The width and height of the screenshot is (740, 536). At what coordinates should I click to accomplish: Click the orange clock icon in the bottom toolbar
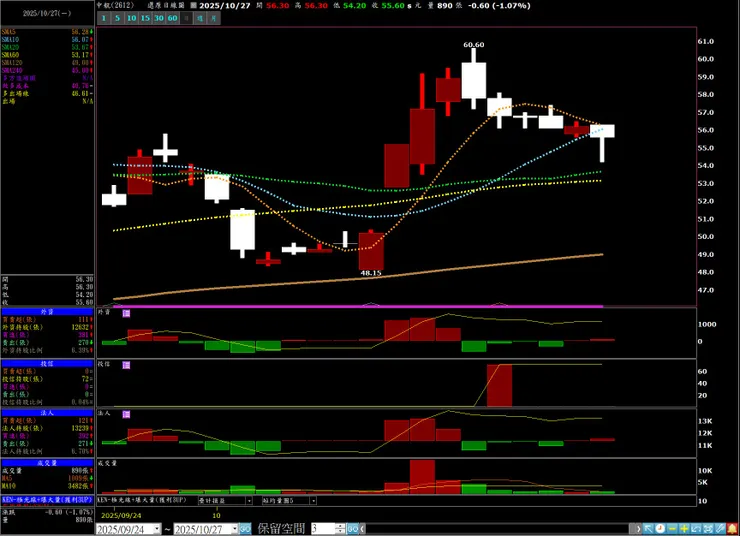click(660, 529)
